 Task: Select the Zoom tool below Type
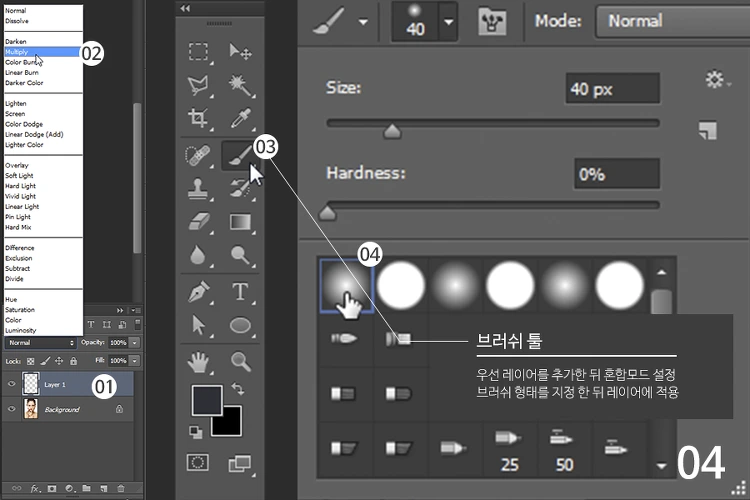pyautogui.click(x=241, y=362)
